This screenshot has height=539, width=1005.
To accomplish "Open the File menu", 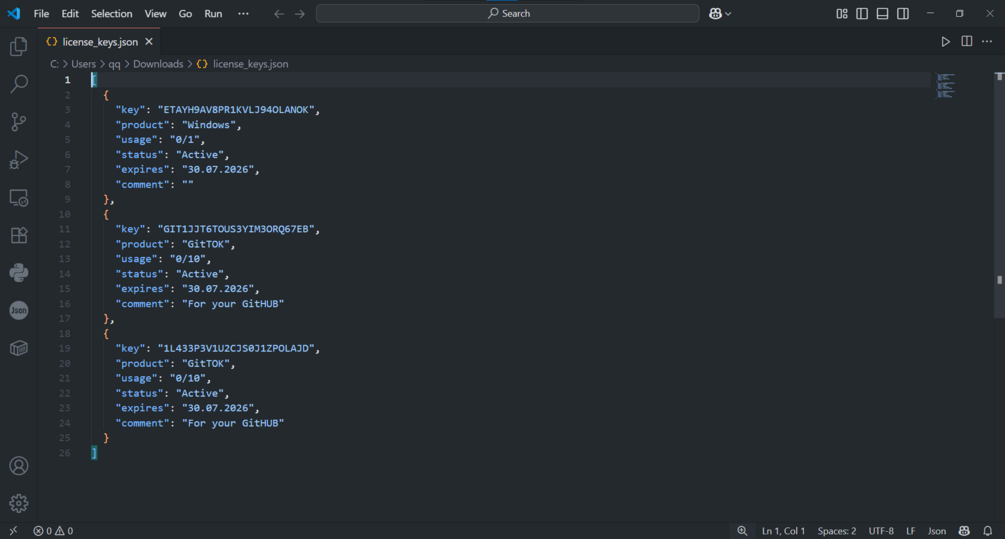I will [41, 13].
